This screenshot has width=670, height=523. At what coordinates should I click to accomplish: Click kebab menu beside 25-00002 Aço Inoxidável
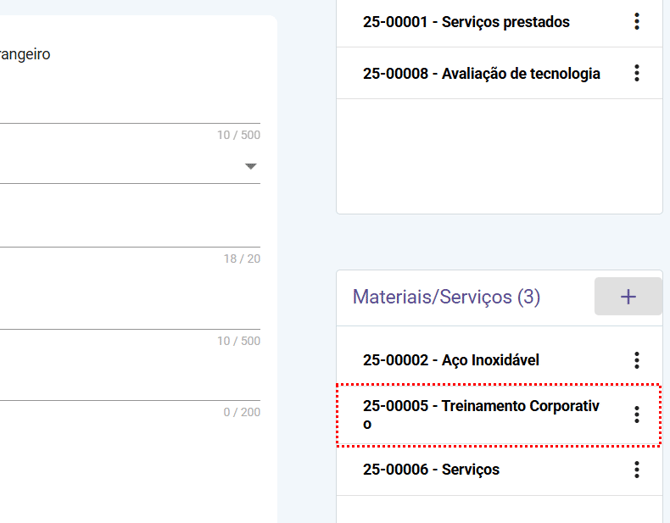636,360
